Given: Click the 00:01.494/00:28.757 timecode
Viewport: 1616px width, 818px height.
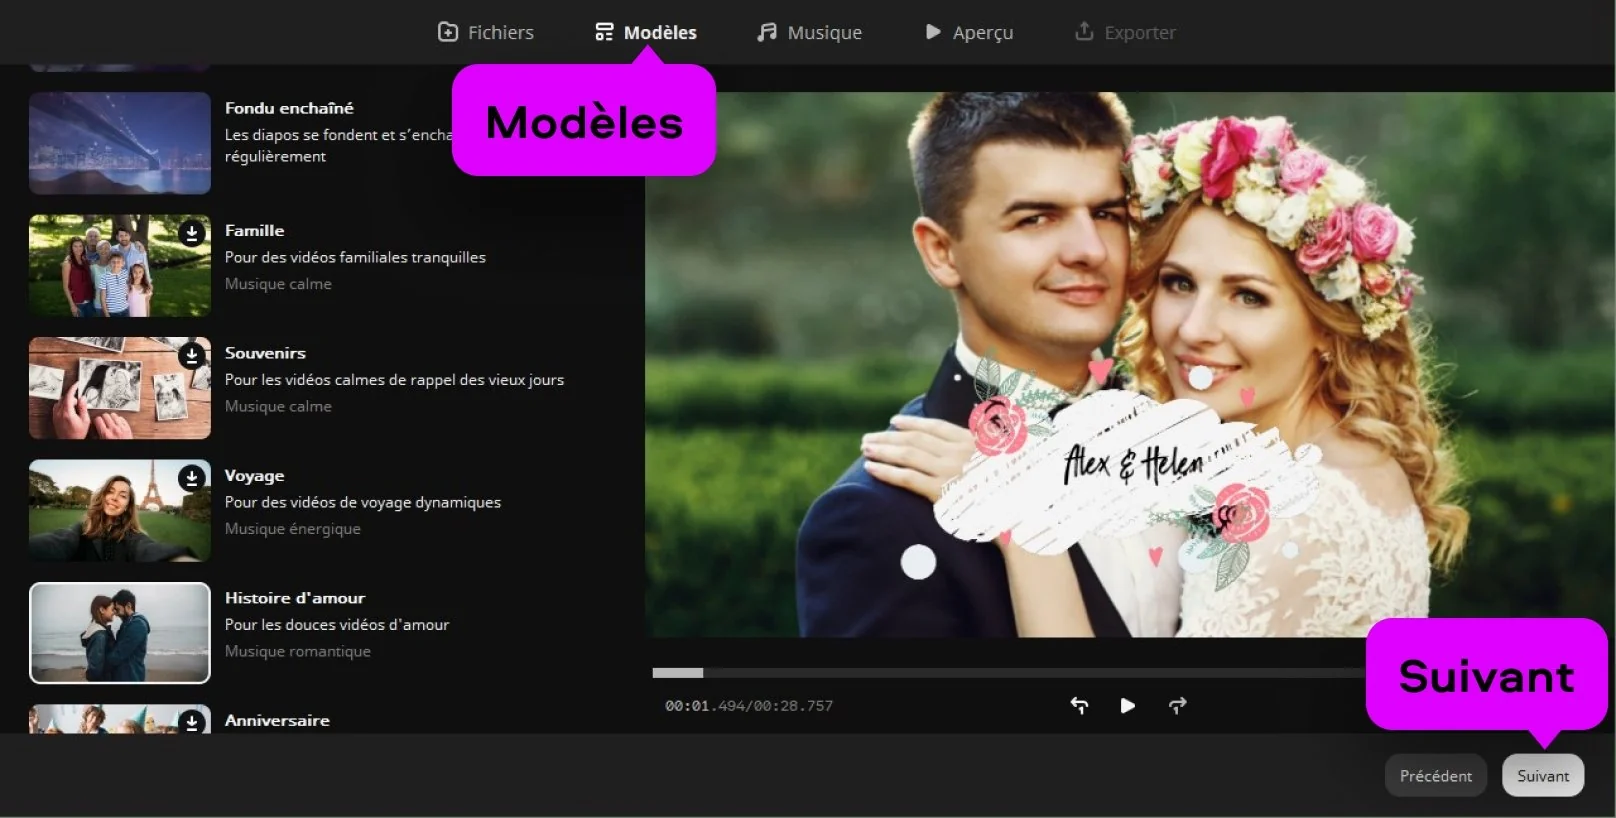Looking at the screenshot, I should pyautogui.click(x=749, y=706).
